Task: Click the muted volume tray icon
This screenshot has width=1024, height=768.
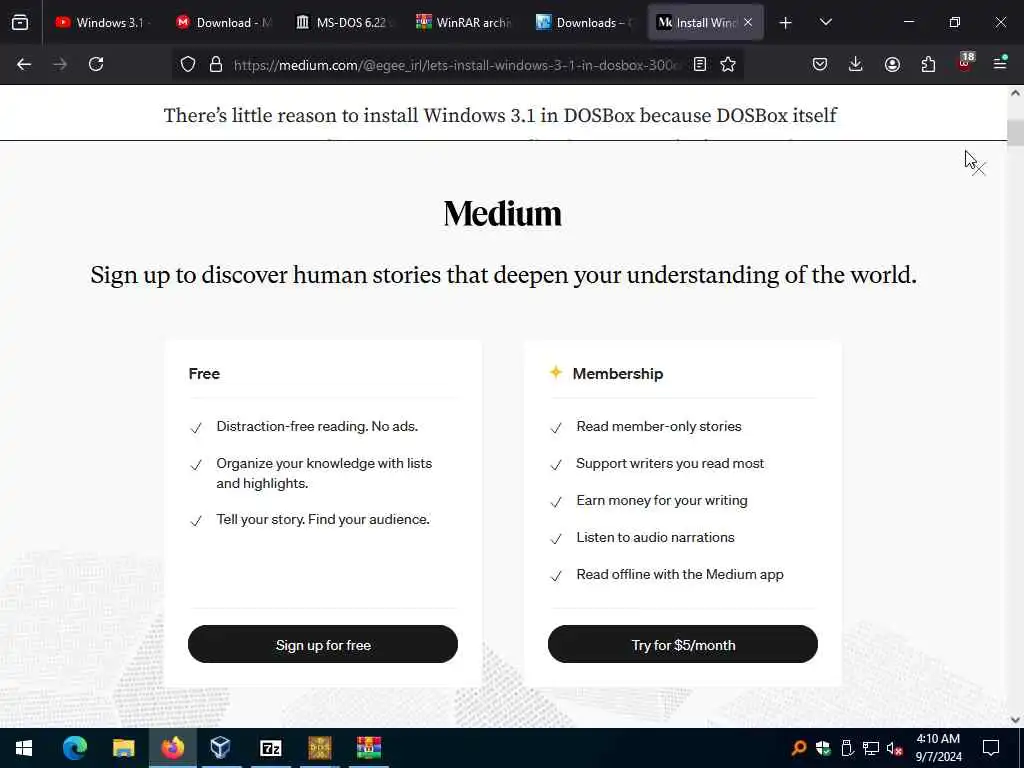Action: click(895, 748)
